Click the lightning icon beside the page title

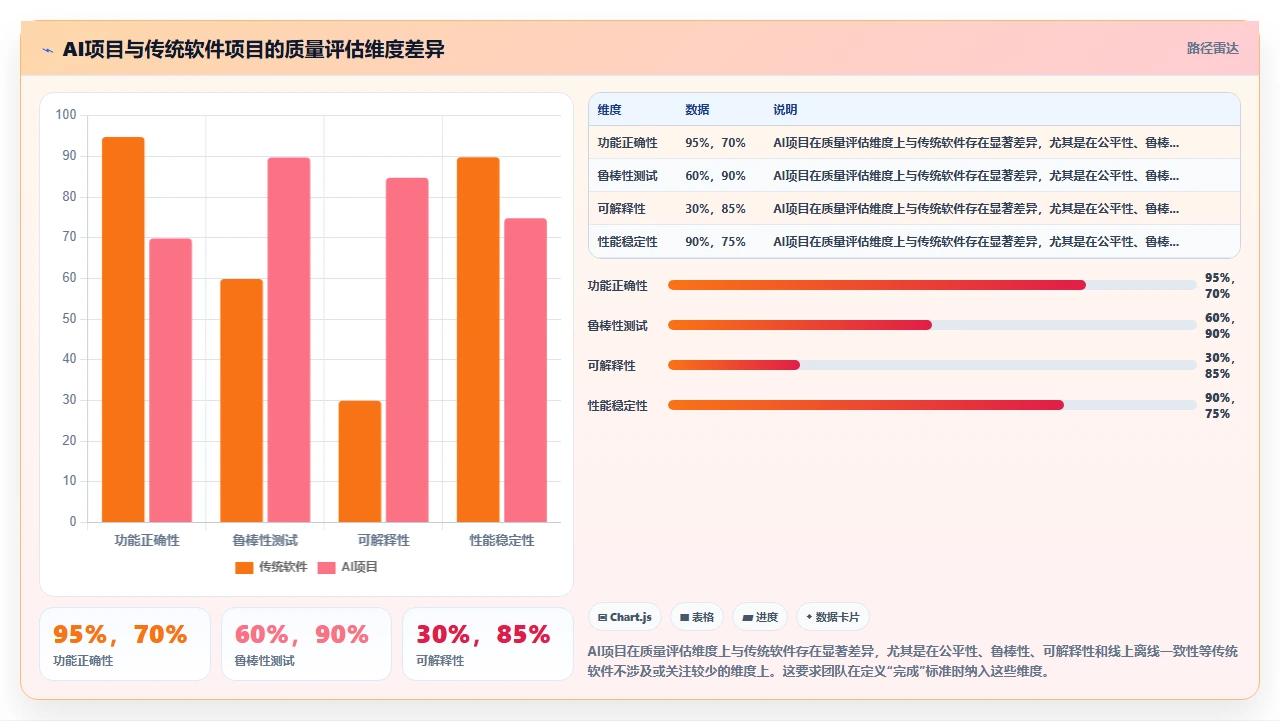[47, 50]
